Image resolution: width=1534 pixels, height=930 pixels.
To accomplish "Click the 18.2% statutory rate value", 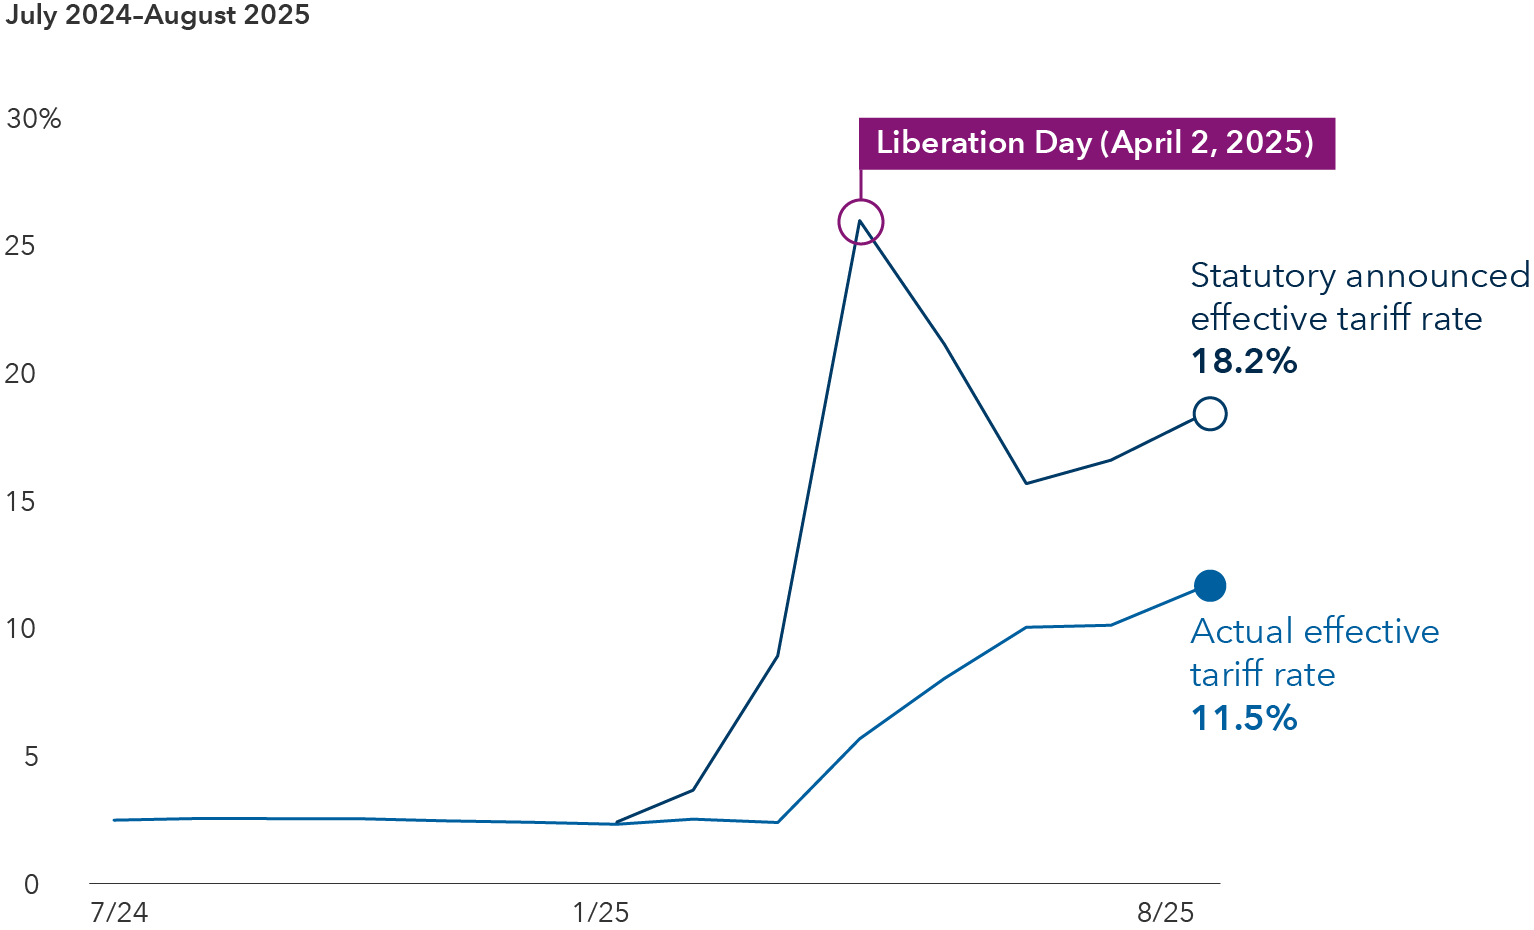I will coord(1244,361).
